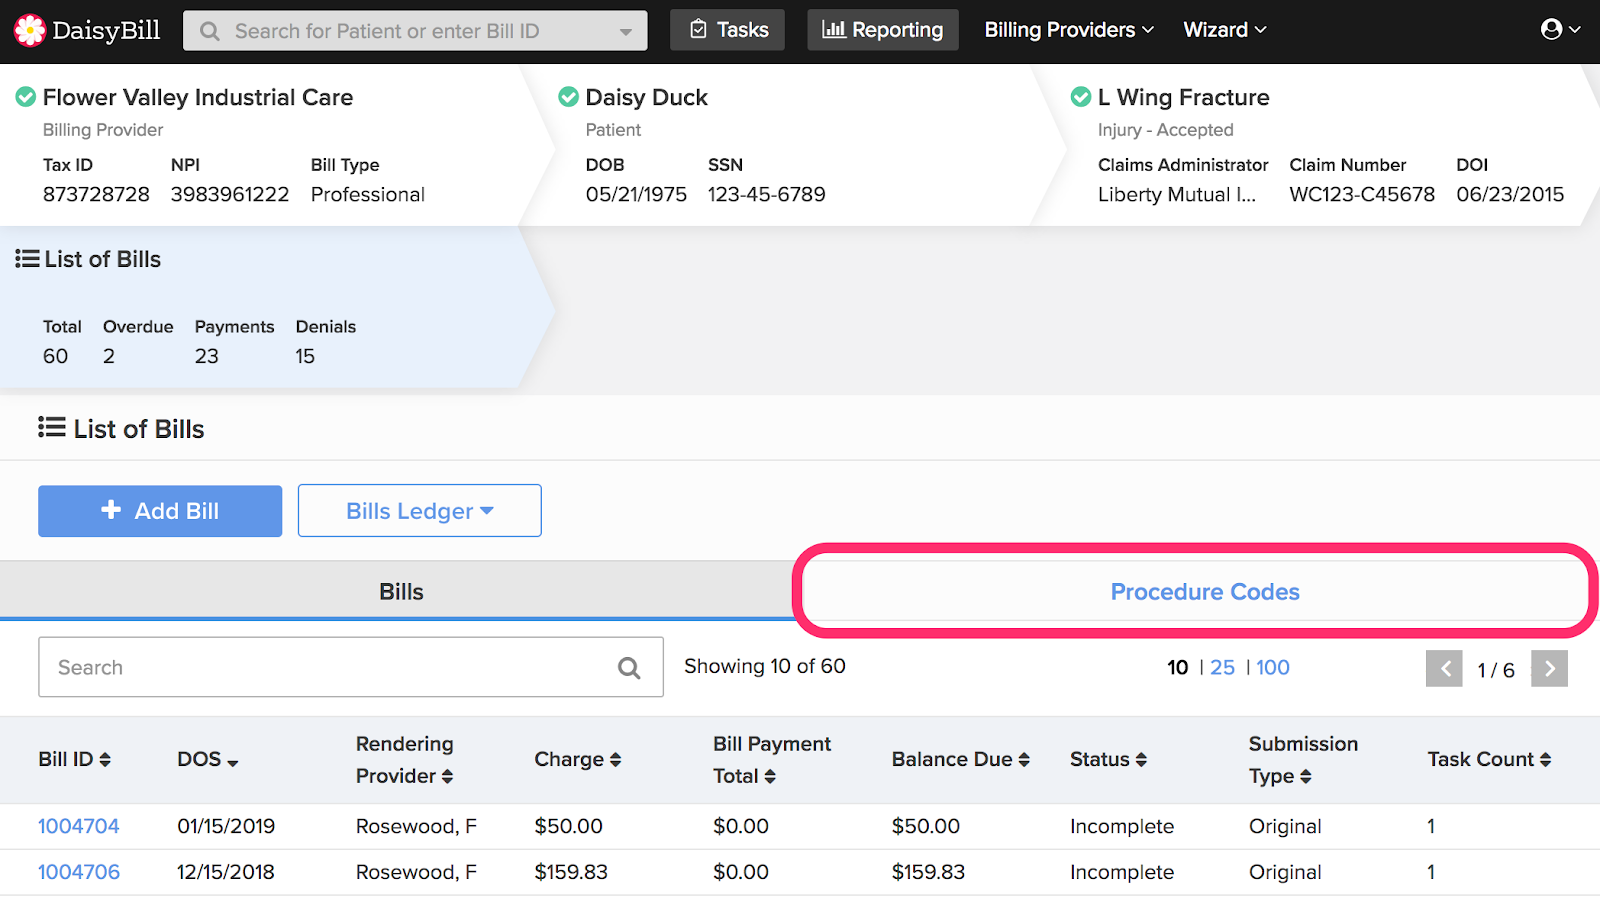Go to previous page arrow
The image size is (1600, 905).
coord(1444,669)
